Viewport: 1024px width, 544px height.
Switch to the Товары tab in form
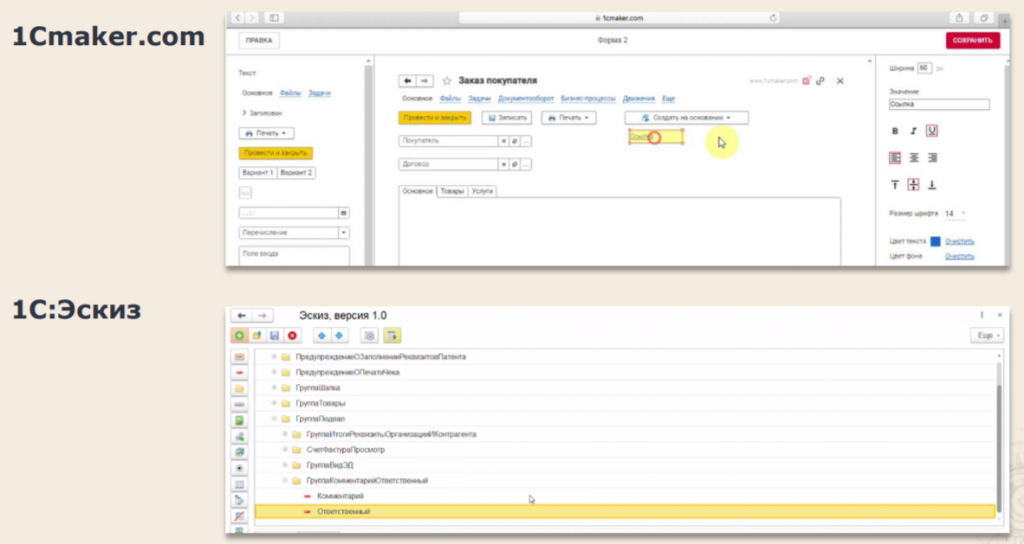[452, 191]
